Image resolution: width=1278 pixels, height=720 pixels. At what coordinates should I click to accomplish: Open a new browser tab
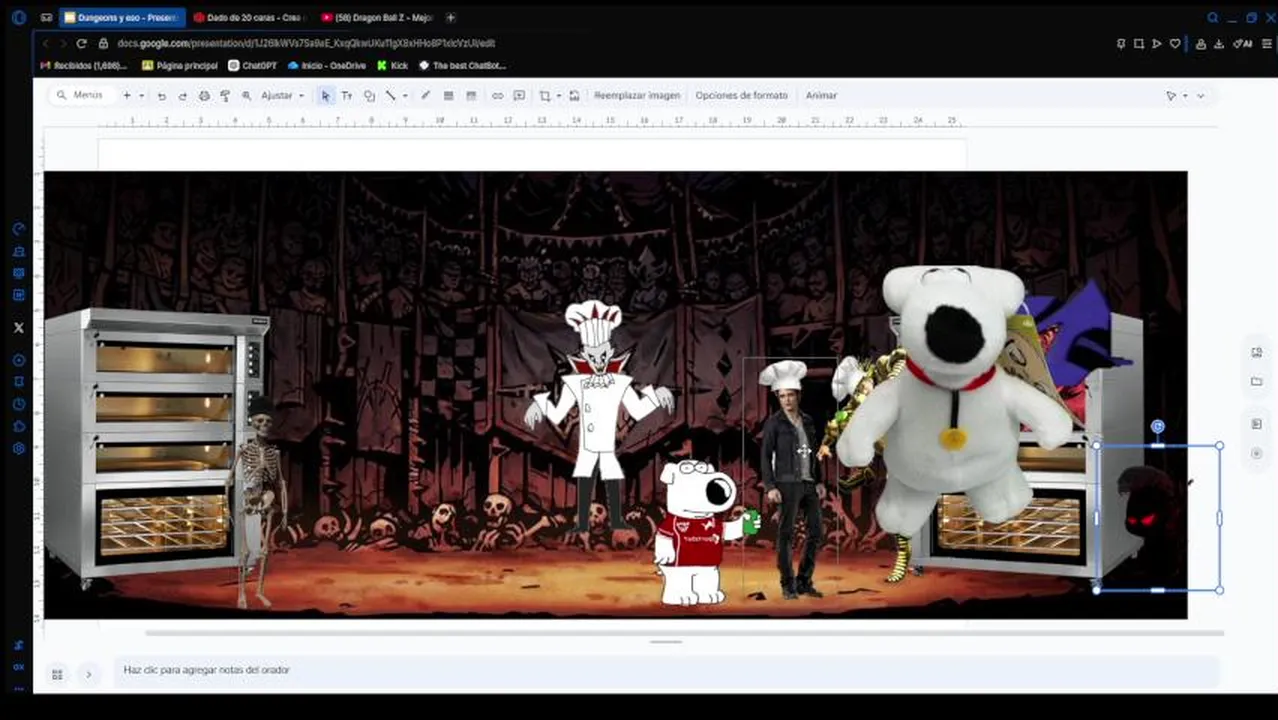click(450, 17)
